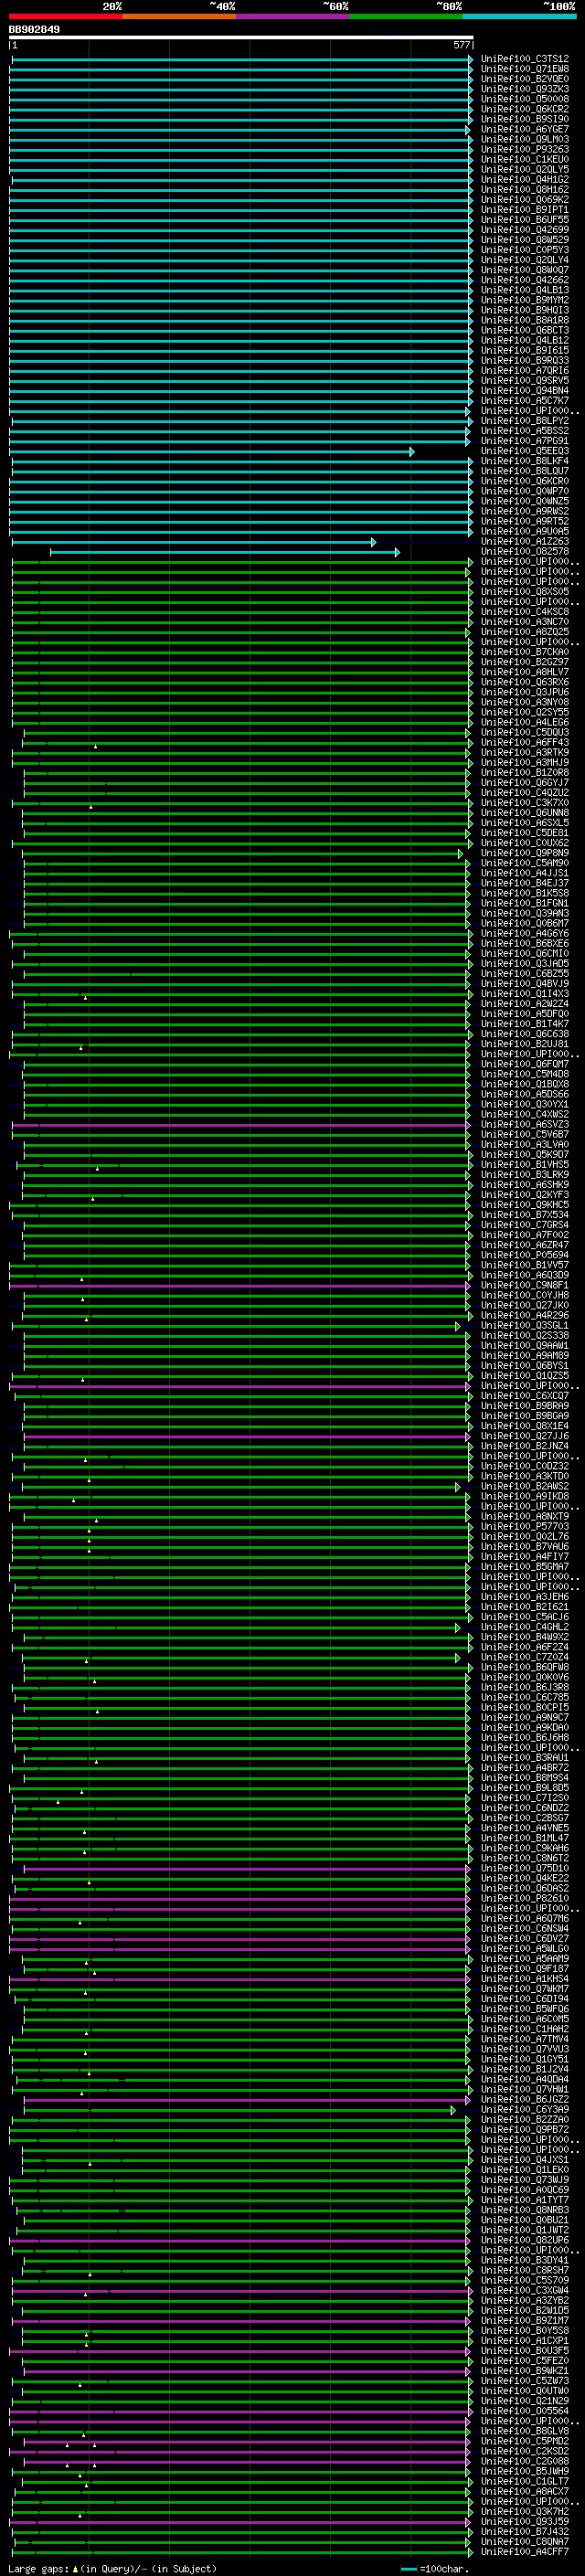Click the UniRef100_P57703 label
585x2576 pixels.
click(525, 1527)
